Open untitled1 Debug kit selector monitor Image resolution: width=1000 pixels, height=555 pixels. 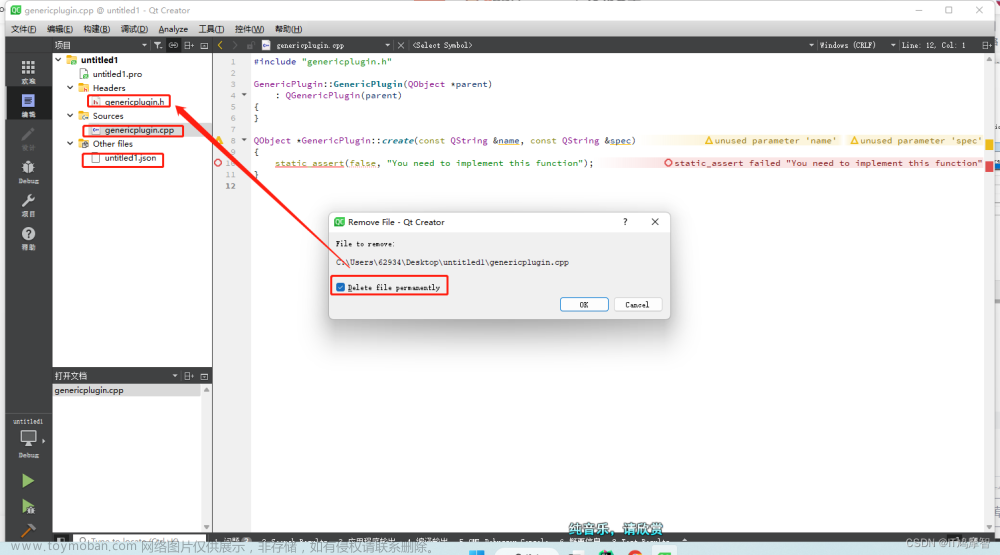pos(28,440)
